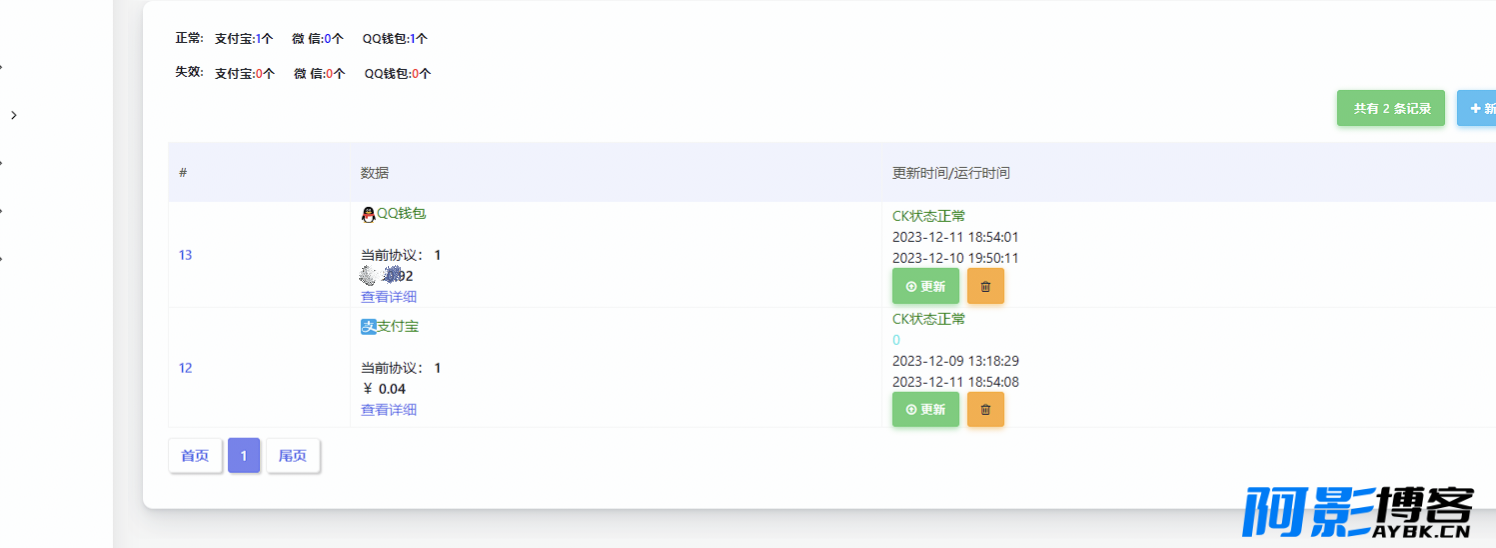1496x548 pixels.
Task: Click the Alipay logo icon in row 12
Action: coord(368,326)
